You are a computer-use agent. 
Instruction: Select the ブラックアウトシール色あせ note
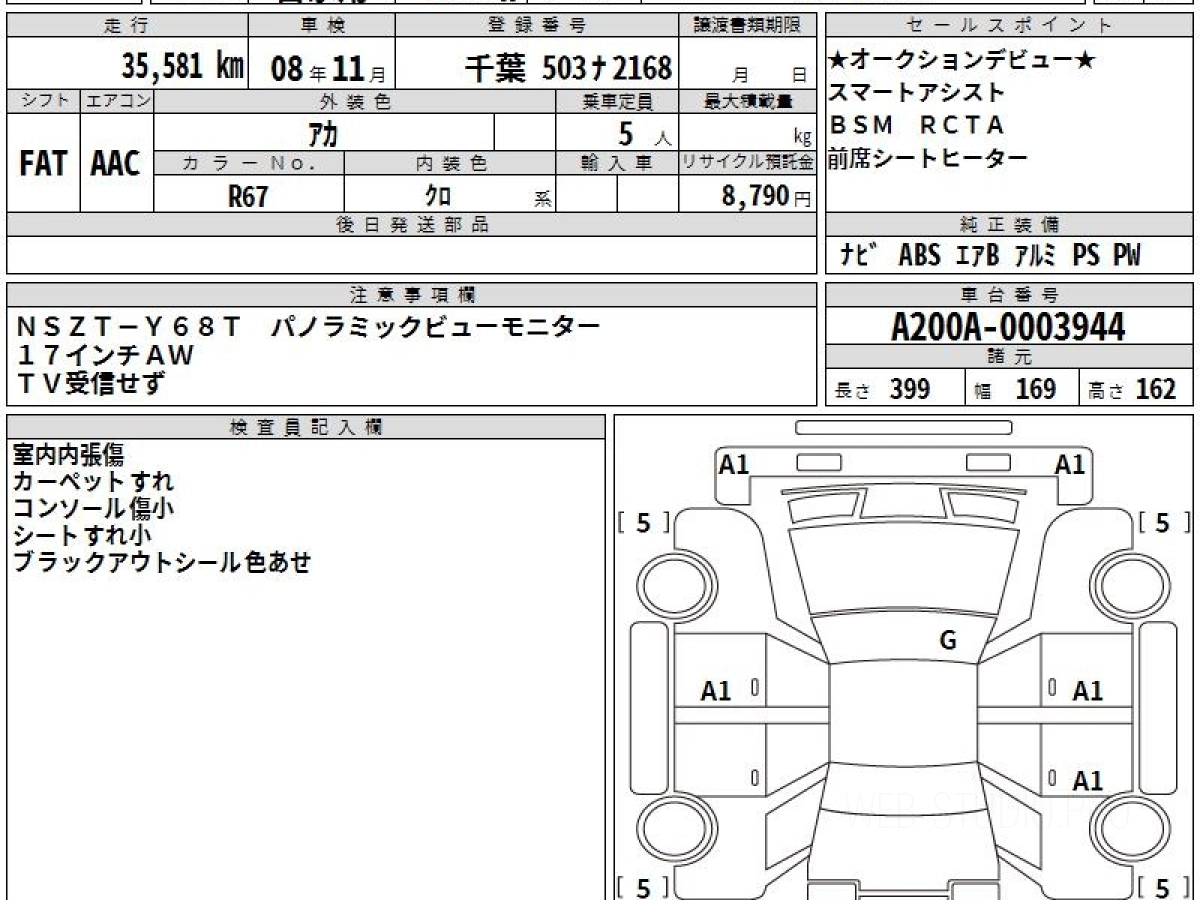pos(161,563)
